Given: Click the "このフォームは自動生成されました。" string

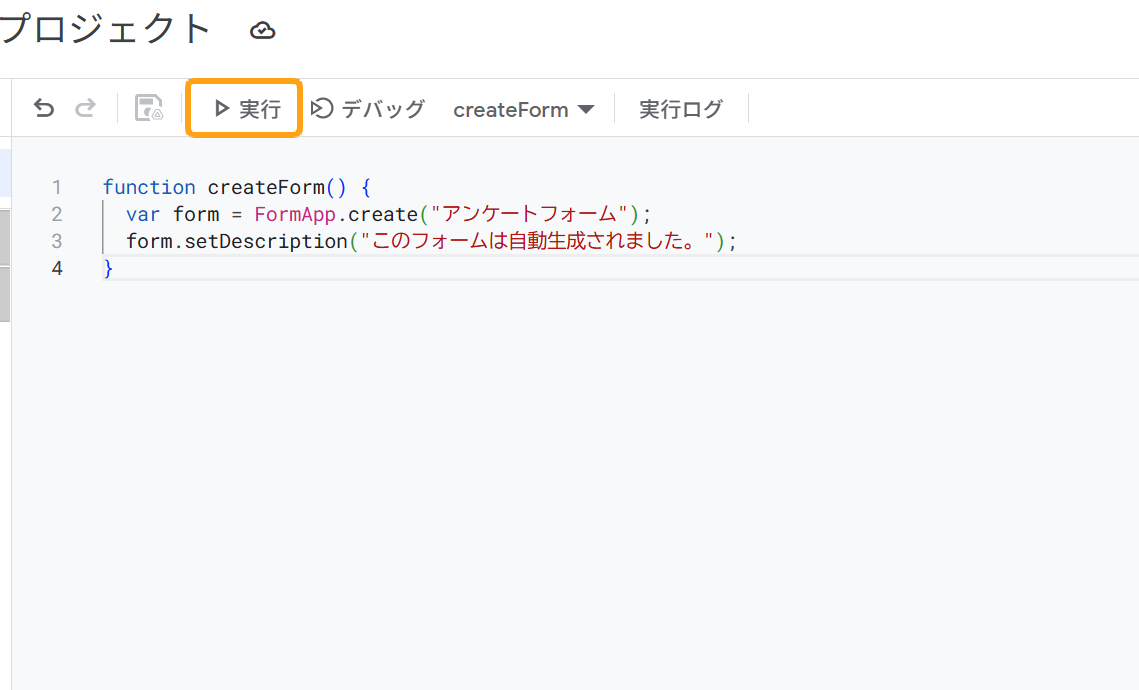Looking at the screenshot, I should [537, 241].
